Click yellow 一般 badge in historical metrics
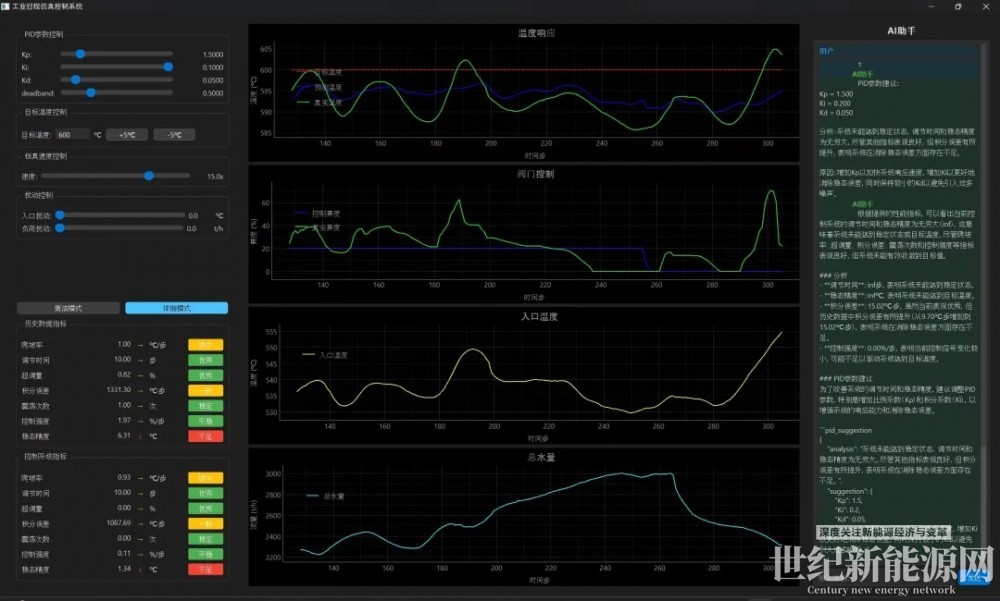The height and width of the screenshot is (601, 1000). tap(205, 390)
